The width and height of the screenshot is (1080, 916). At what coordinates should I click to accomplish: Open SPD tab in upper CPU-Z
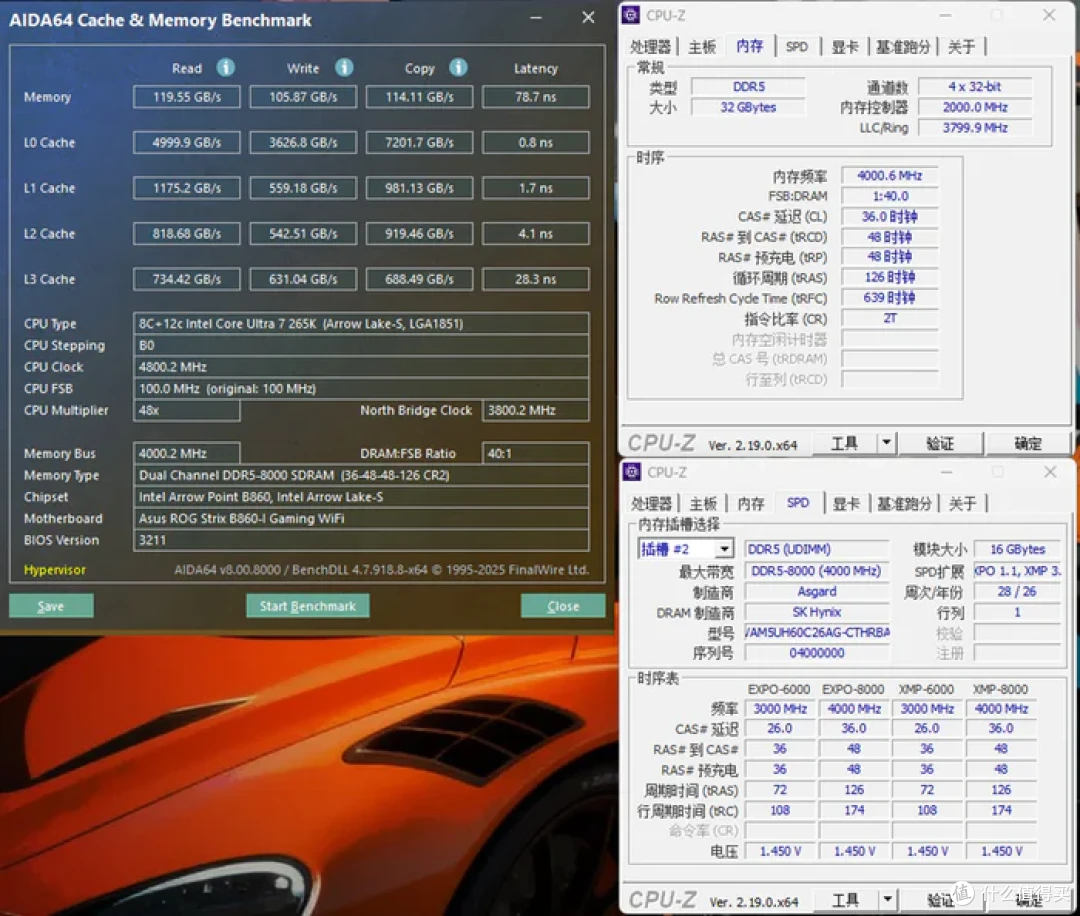click(x=797, y=47)
